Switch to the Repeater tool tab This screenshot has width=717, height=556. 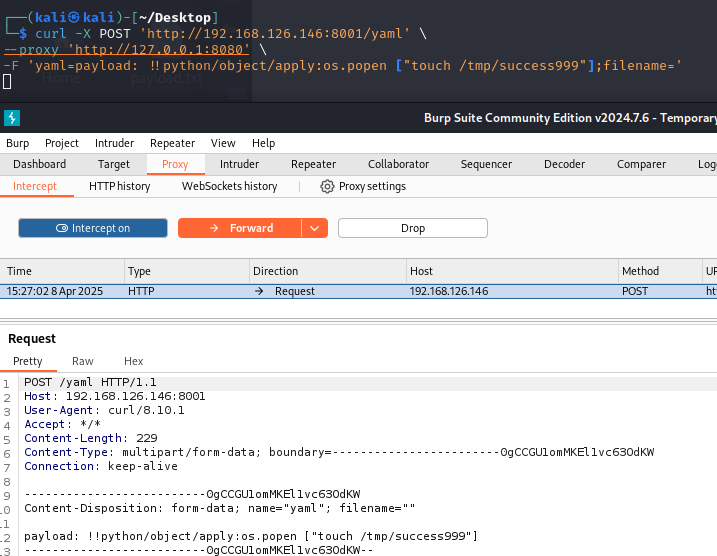coord(314,164)
